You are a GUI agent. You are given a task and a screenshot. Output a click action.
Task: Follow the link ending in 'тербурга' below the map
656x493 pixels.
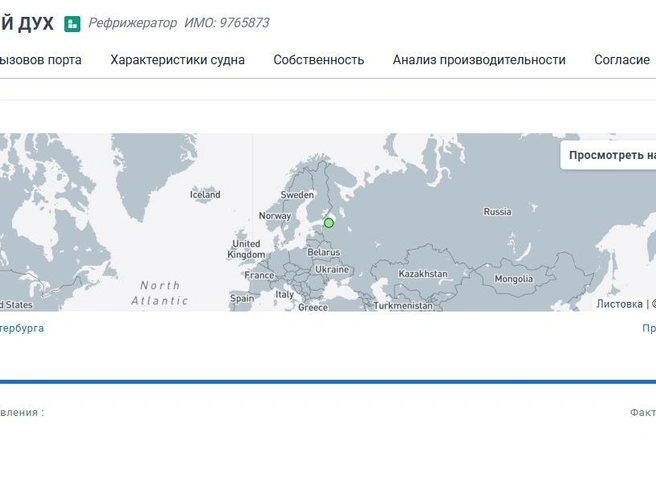[22, 328]
